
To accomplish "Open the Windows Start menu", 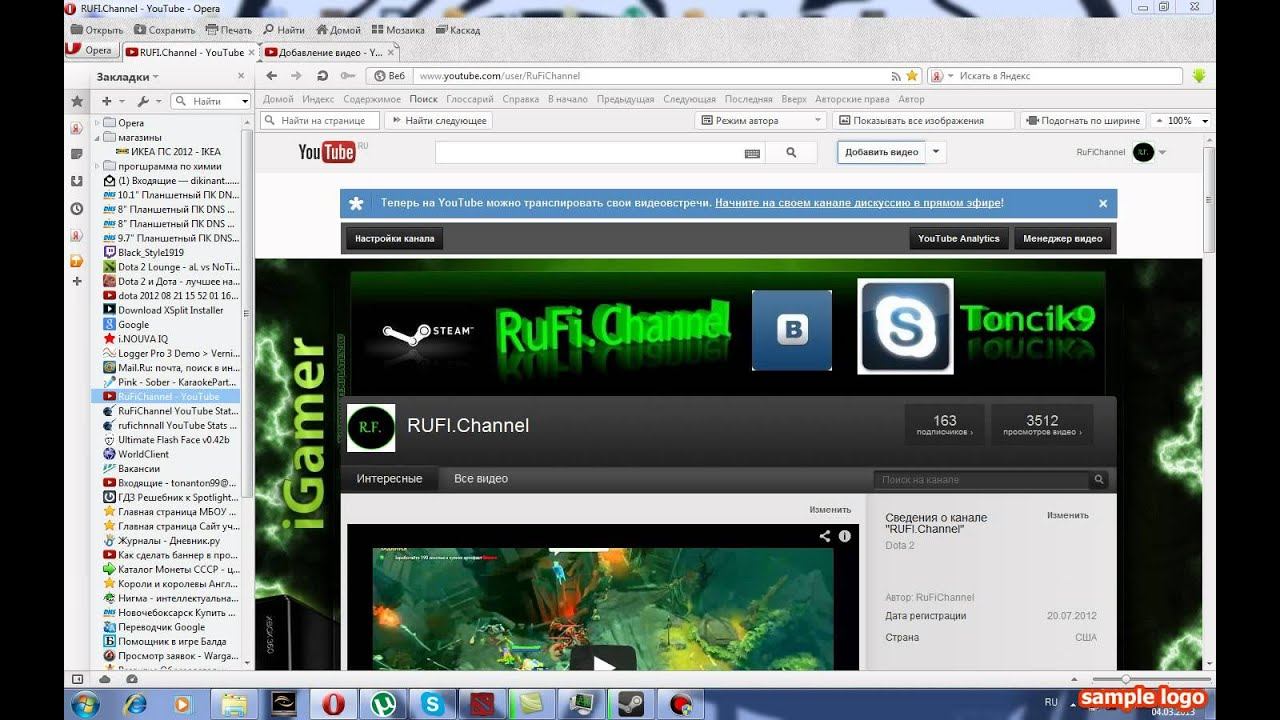I will coord(87,704).
